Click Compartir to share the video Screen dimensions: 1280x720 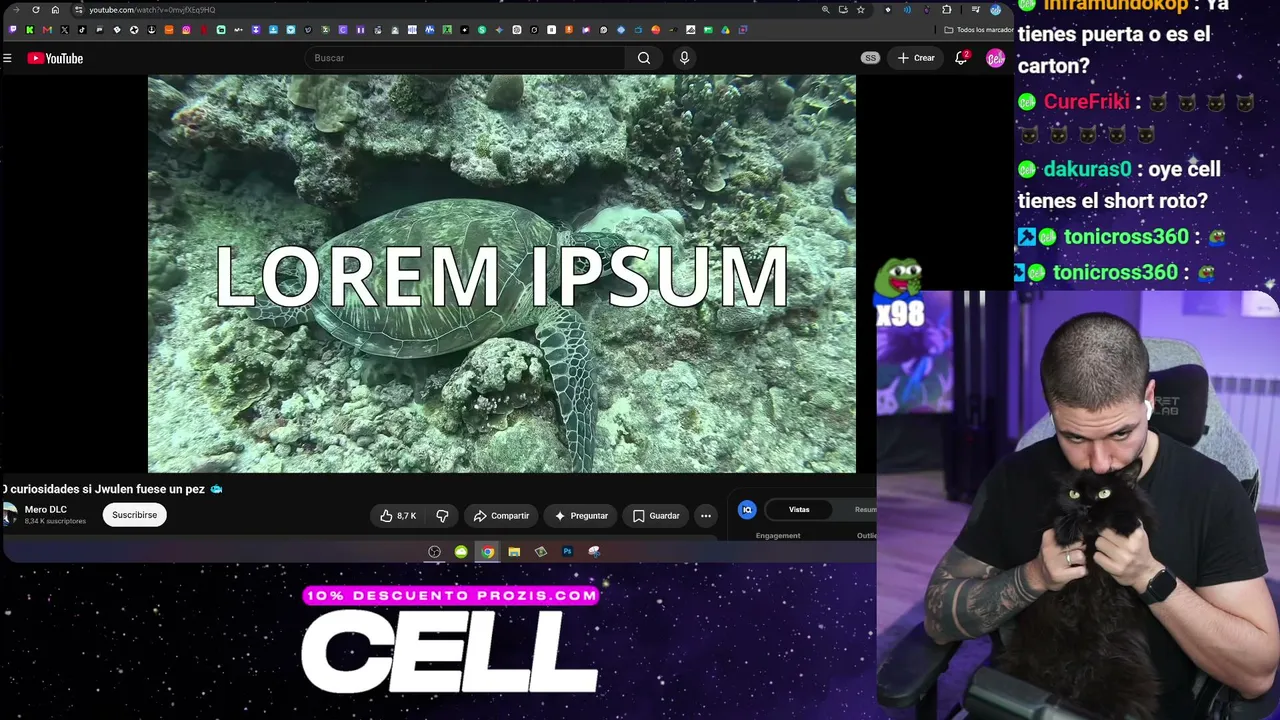(501, 516)
